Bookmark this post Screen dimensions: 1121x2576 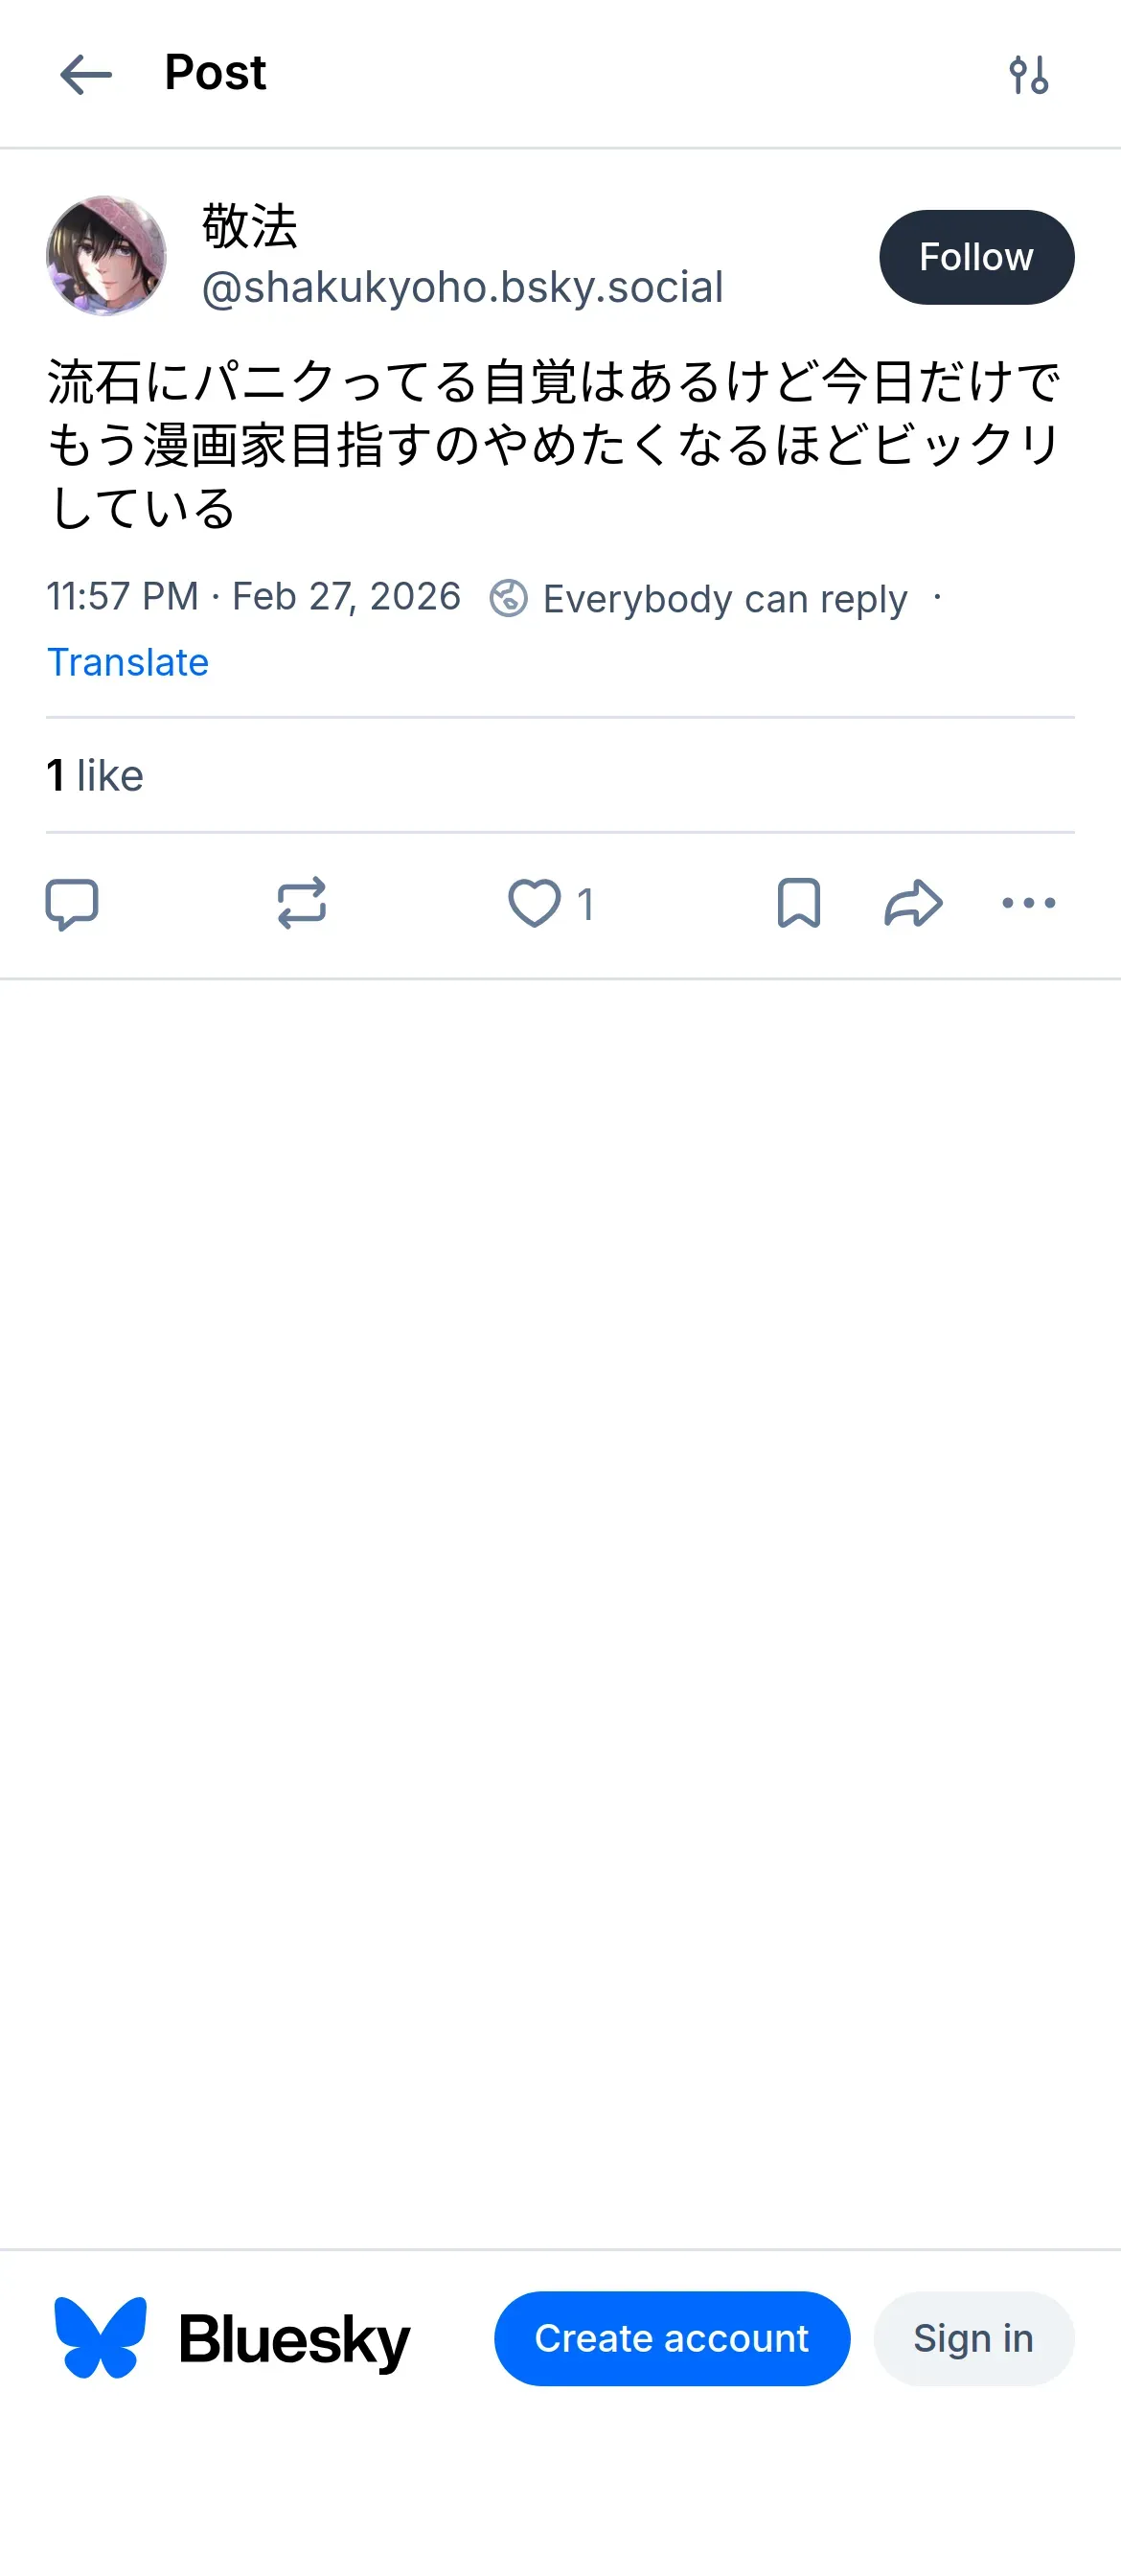(x=798, y=904)
